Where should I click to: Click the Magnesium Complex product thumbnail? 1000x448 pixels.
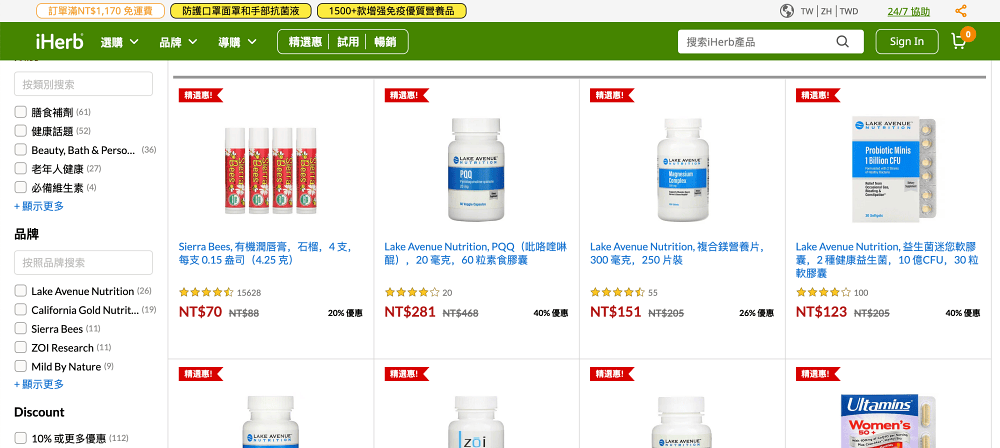[x=682, y=170]
